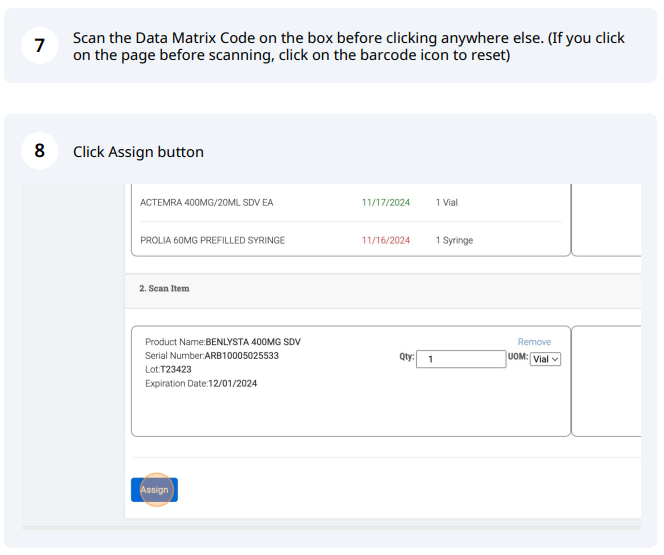The height and width of the screenshot is (555, 664).
Task: Focus the Qty input field
Action: click(x=461, y=359)
